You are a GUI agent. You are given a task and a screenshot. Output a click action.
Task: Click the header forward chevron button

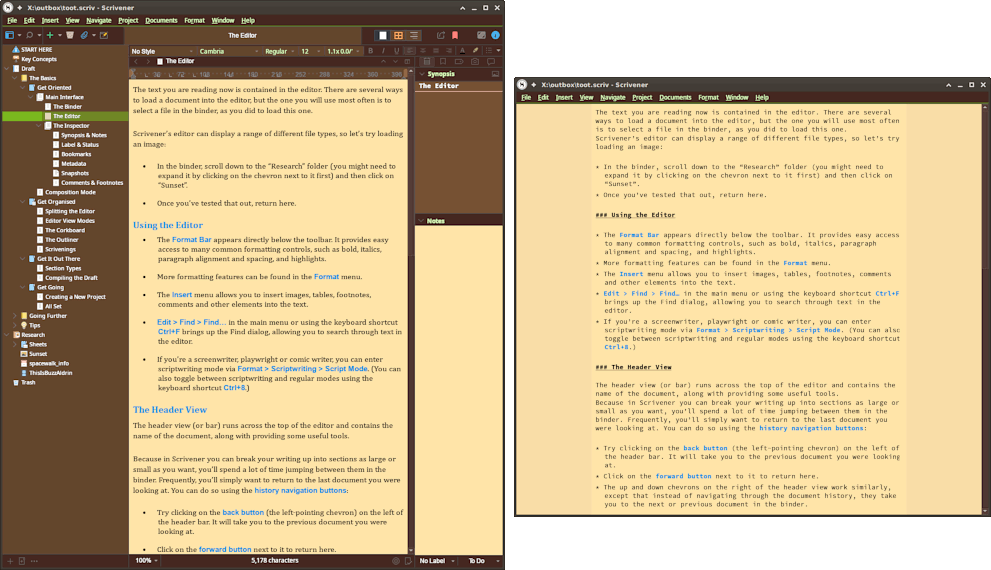pos(148,61)
